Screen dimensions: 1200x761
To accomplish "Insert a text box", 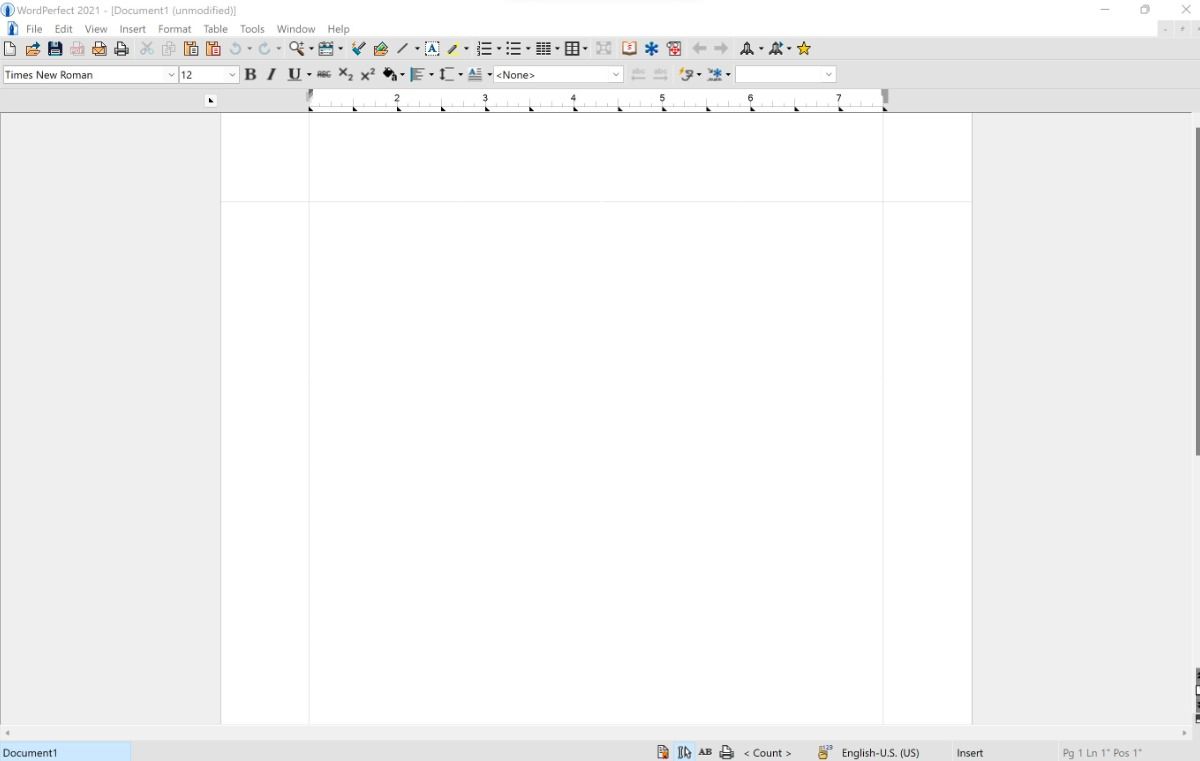I will (431, 48).
